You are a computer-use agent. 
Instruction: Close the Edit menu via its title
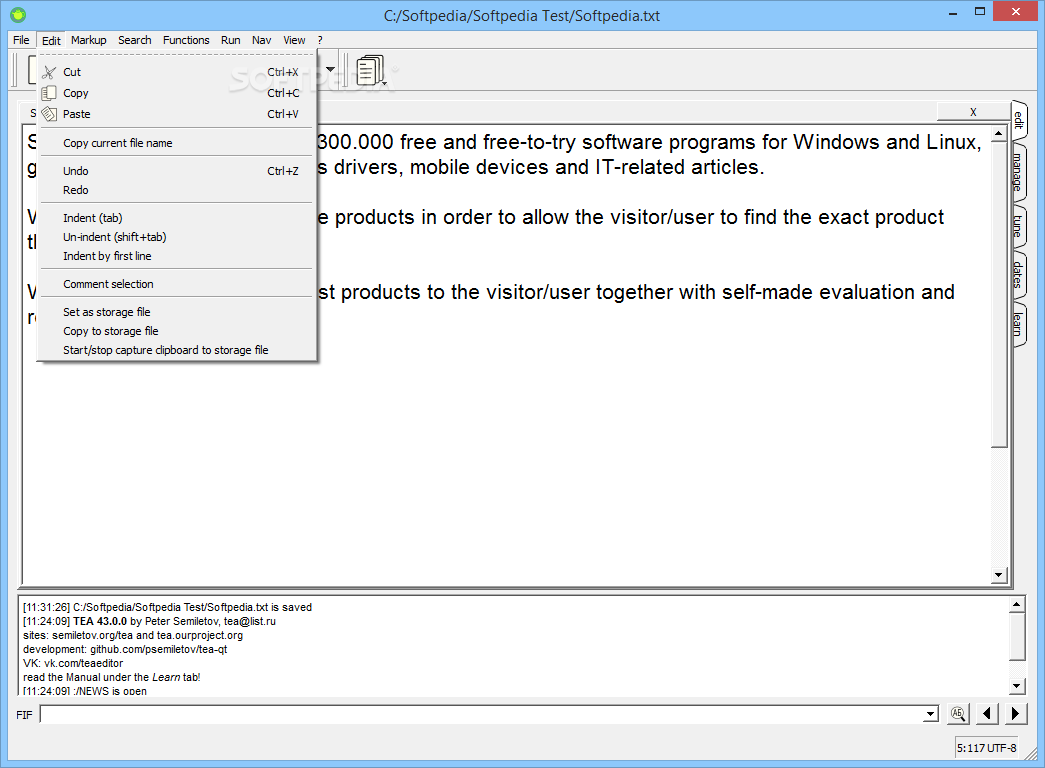click(x=51, y=41)
